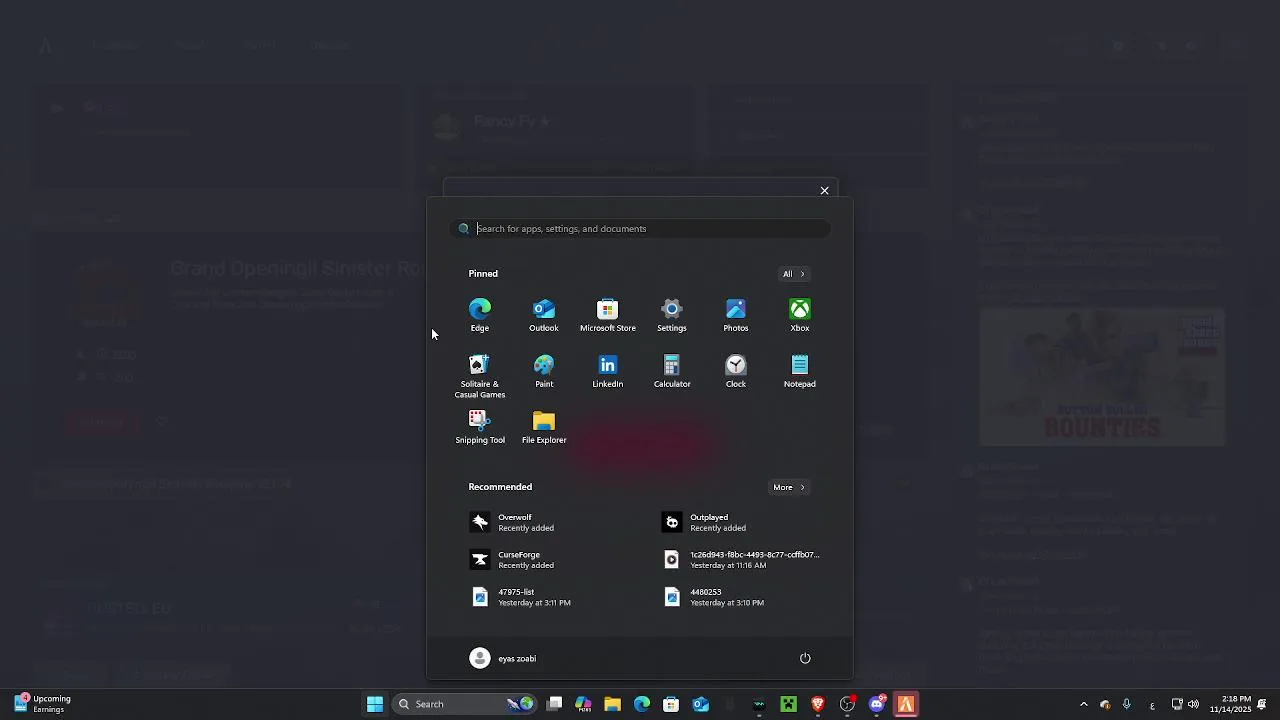Launch the Calculator app
The width and height of the screenshot is (1280, 720).
tap(672, 371)
